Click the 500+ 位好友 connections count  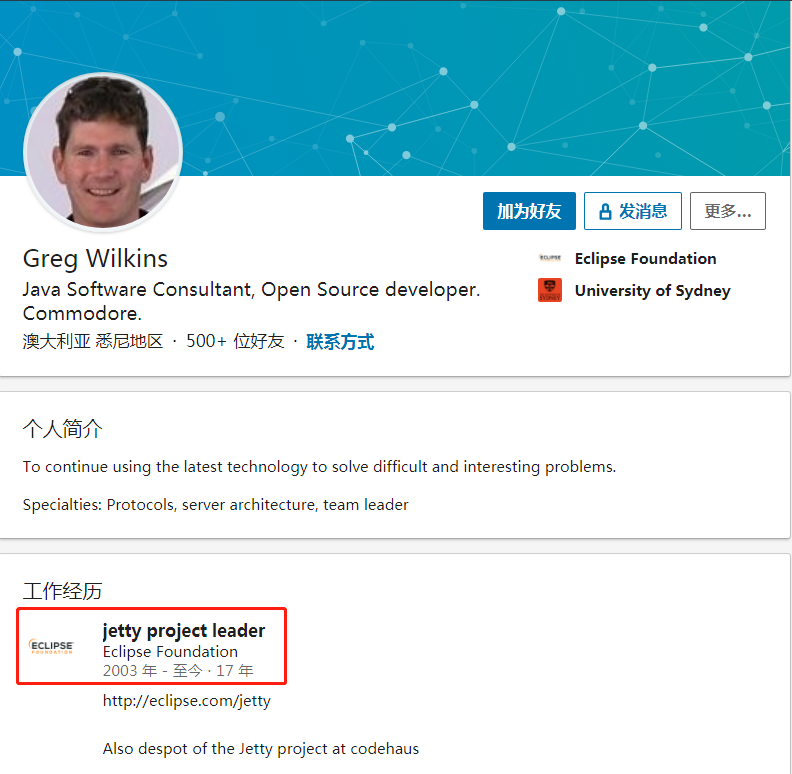click(x=235, y=341)
